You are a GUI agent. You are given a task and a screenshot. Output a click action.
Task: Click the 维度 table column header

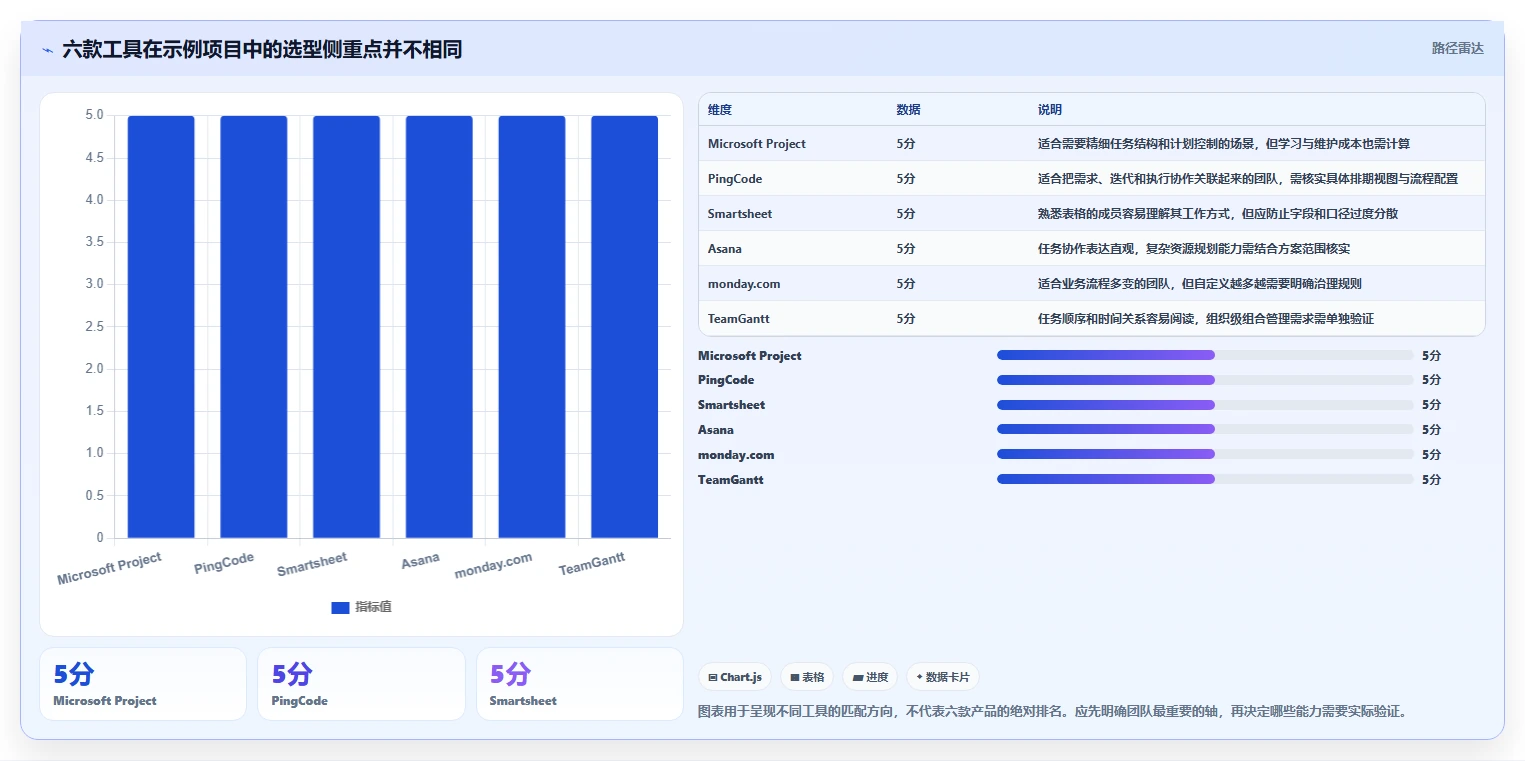[720, 110]
